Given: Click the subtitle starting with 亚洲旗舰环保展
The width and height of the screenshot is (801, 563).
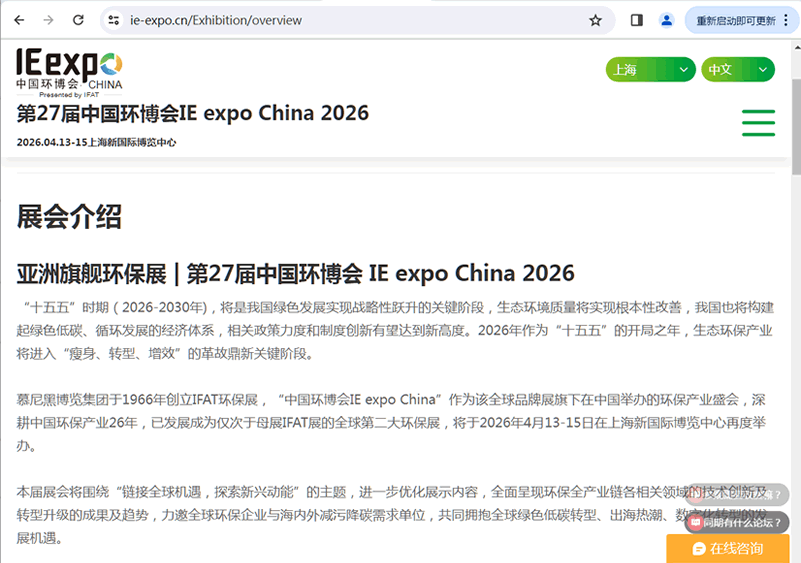Looking at the screenshot, I should (295, 273).
